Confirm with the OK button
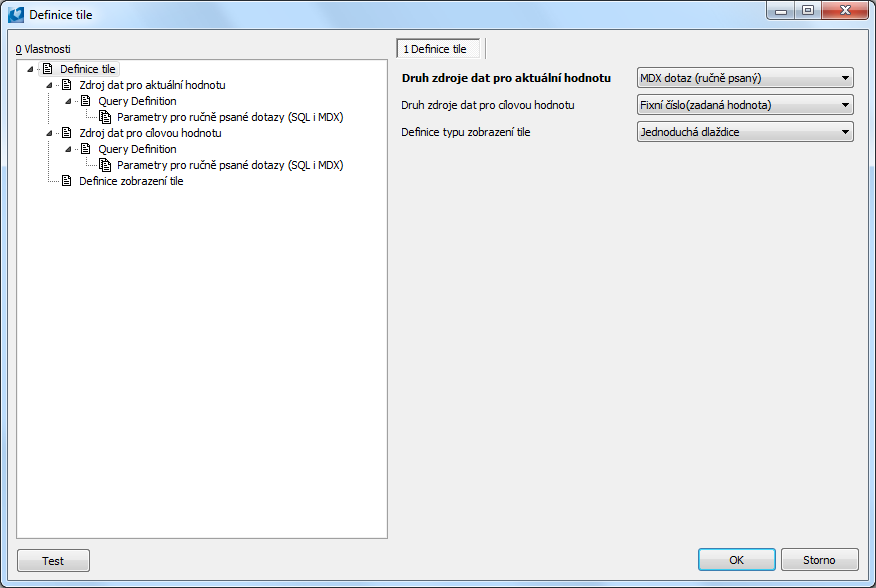876x588 pixels. 736,560
